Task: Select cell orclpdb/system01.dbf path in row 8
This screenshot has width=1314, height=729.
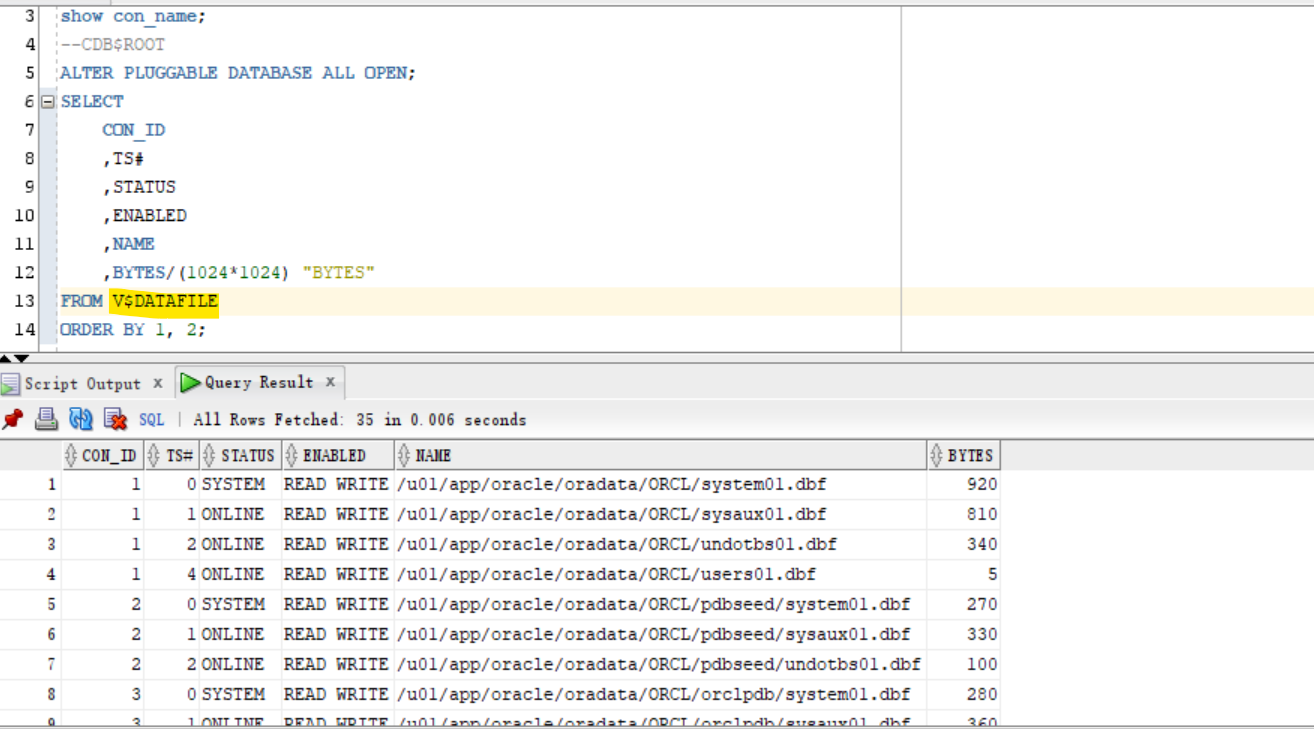Action: (x=660, y=694)
